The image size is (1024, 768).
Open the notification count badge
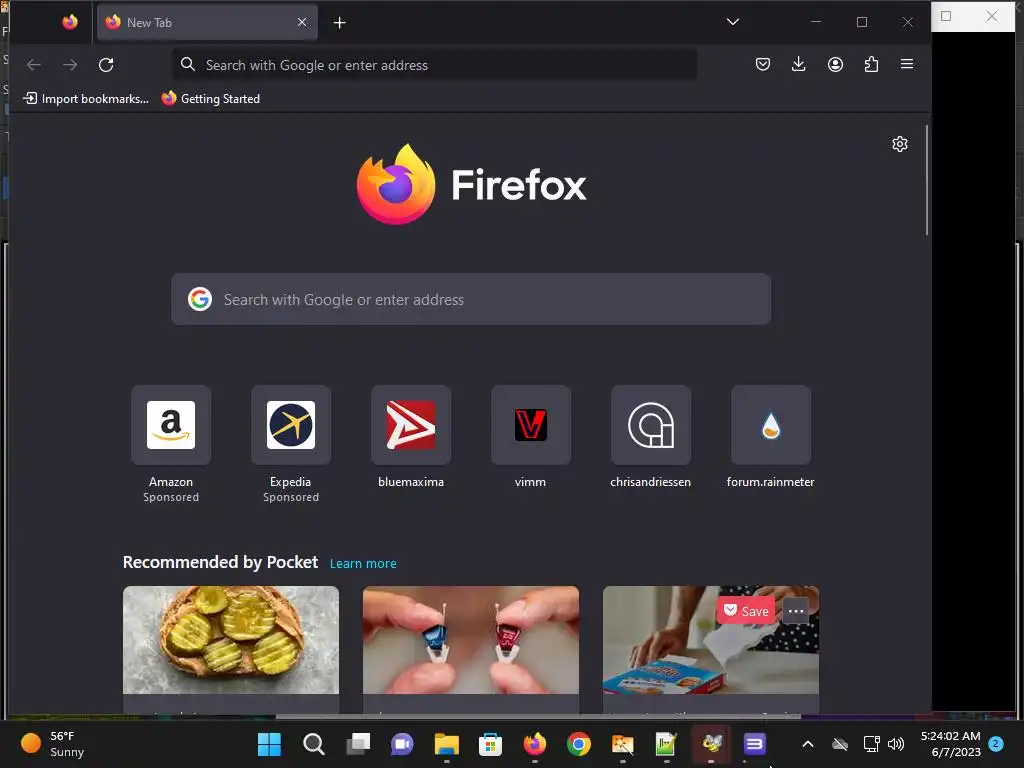coord(996,743)
